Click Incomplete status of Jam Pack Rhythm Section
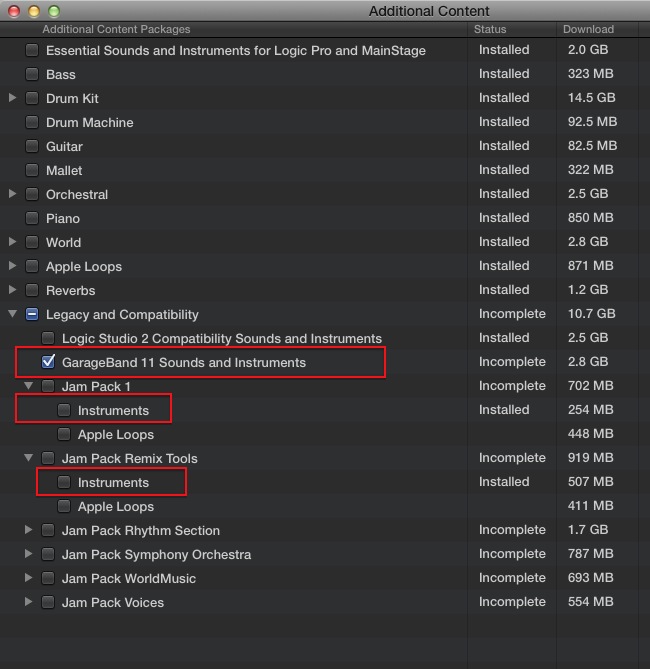The width and height of the screenshot is (650, 669). coord(512,529)
